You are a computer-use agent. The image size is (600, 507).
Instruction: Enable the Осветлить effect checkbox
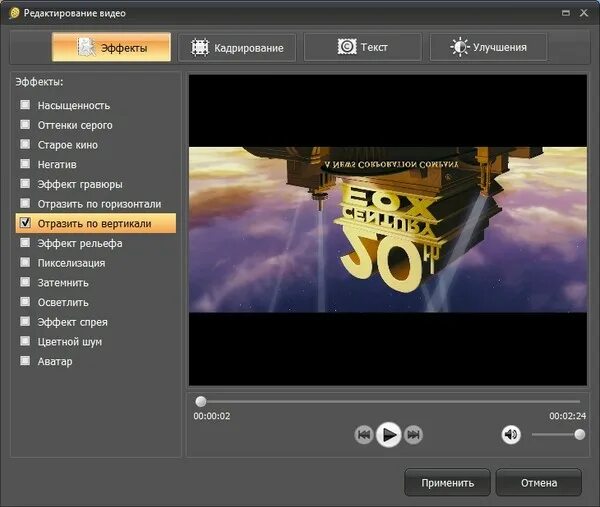[x=25, y=302]
